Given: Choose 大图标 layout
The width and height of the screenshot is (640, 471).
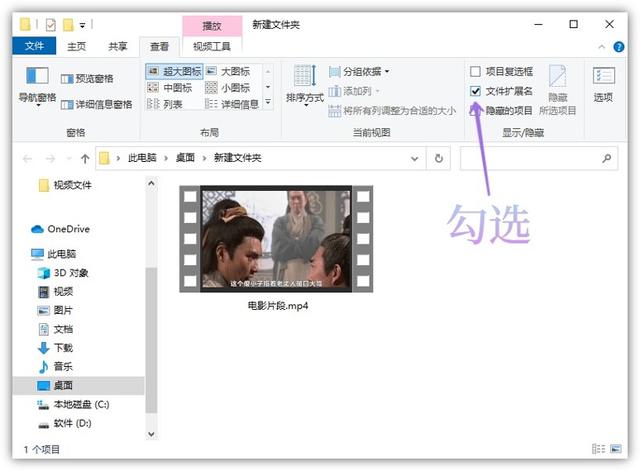Looking at the screenshot, I should click(x=228, y=71).
